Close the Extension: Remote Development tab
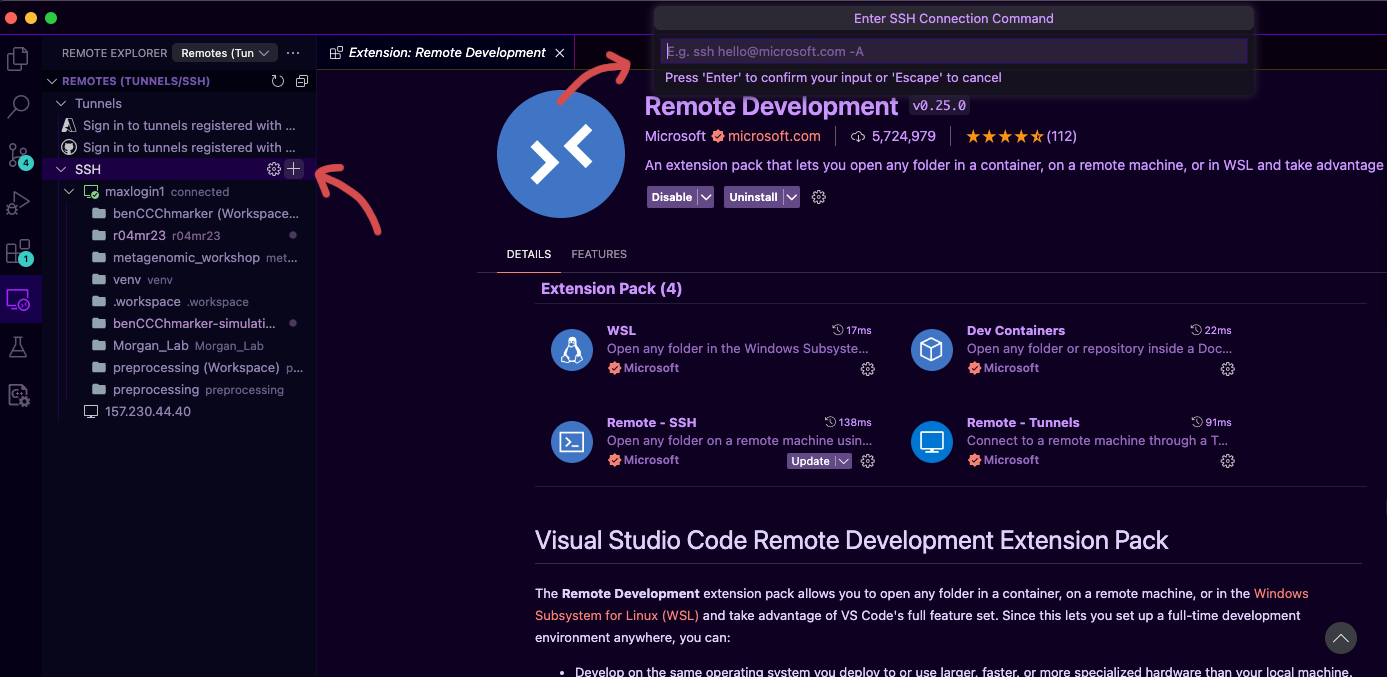 [x=560, y=53]
